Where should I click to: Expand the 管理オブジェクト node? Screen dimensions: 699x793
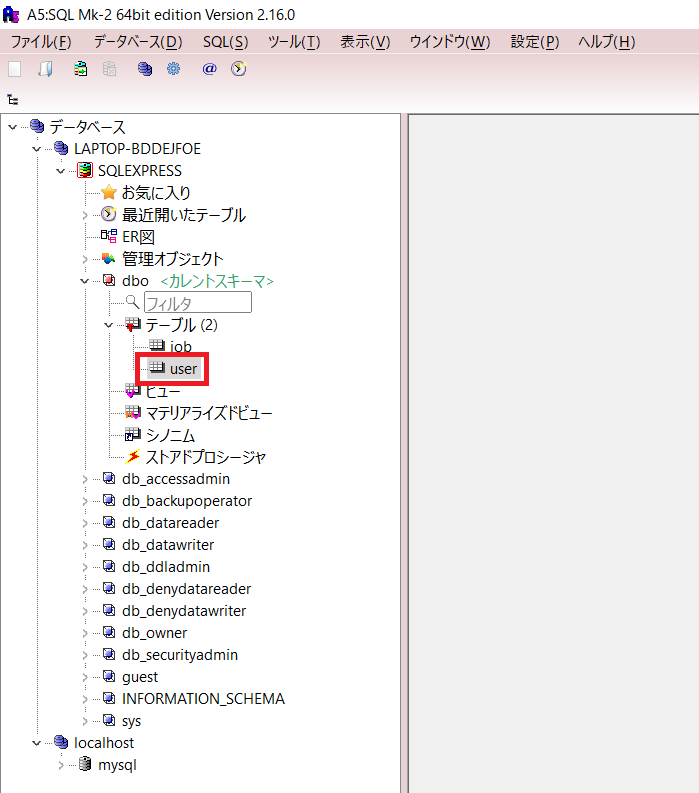pos(85,259)
